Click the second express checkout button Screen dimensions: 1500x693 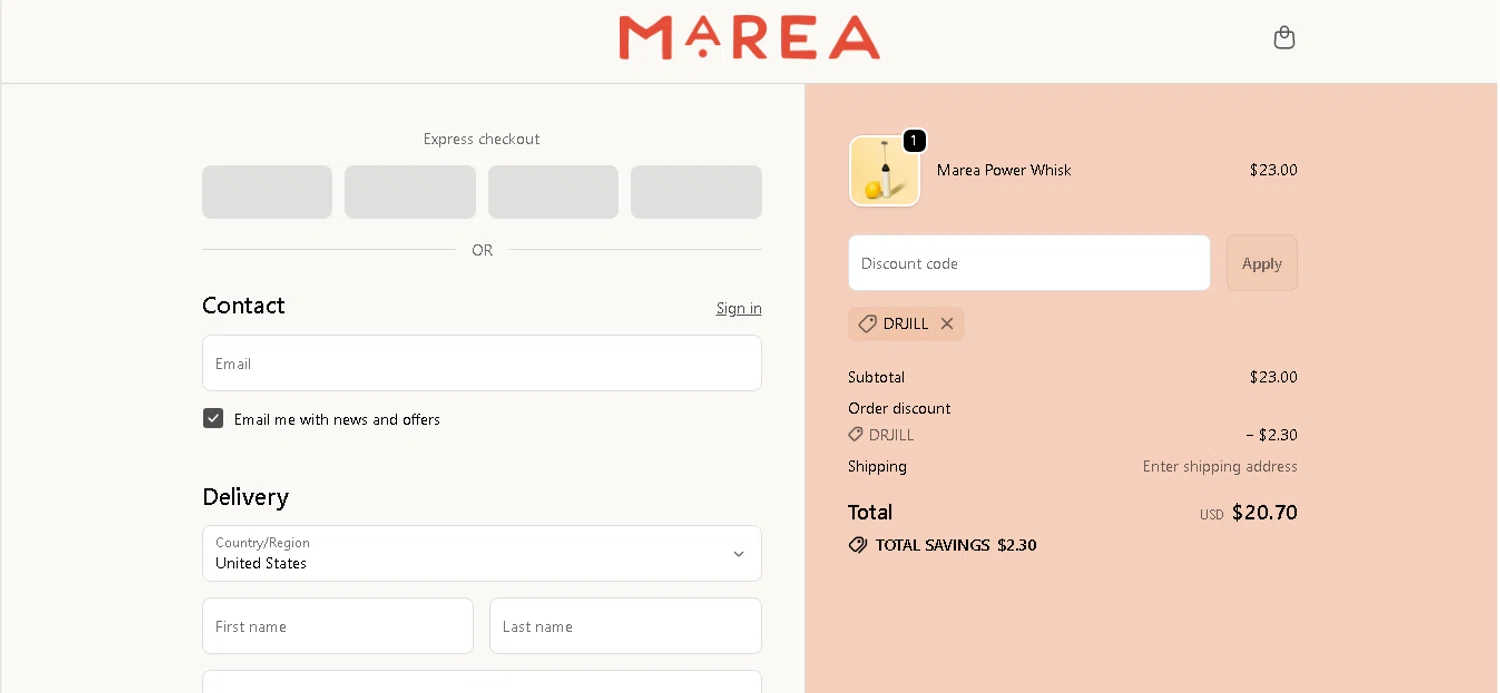(410, 192)
